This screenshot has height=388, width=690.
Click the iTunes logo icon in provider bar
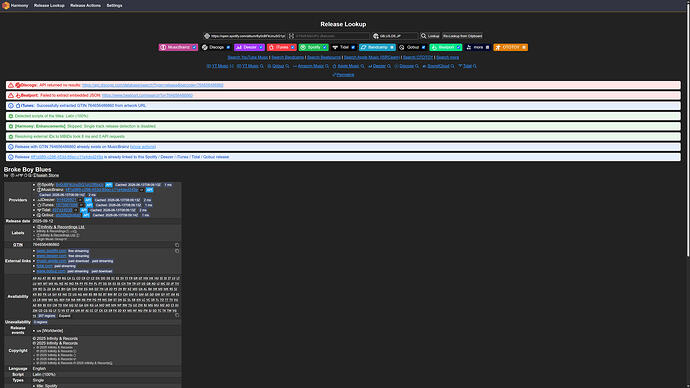pos(272,47)
